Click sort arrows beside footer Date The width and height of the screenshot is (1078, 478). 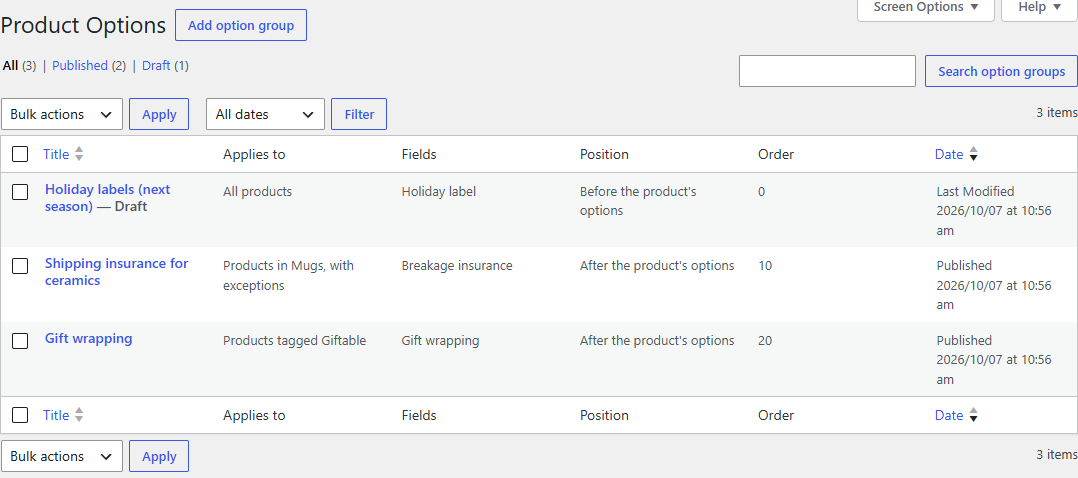point(973,415)
